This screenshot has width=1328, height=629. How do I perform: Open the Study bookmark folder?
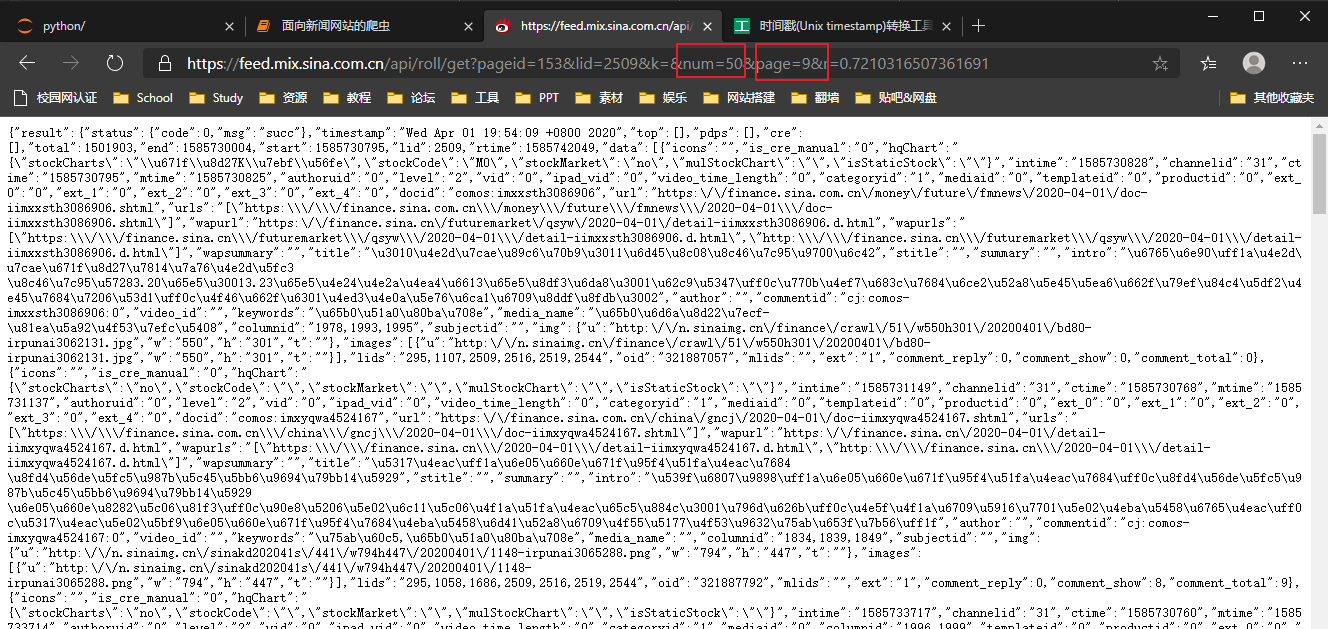217,98
